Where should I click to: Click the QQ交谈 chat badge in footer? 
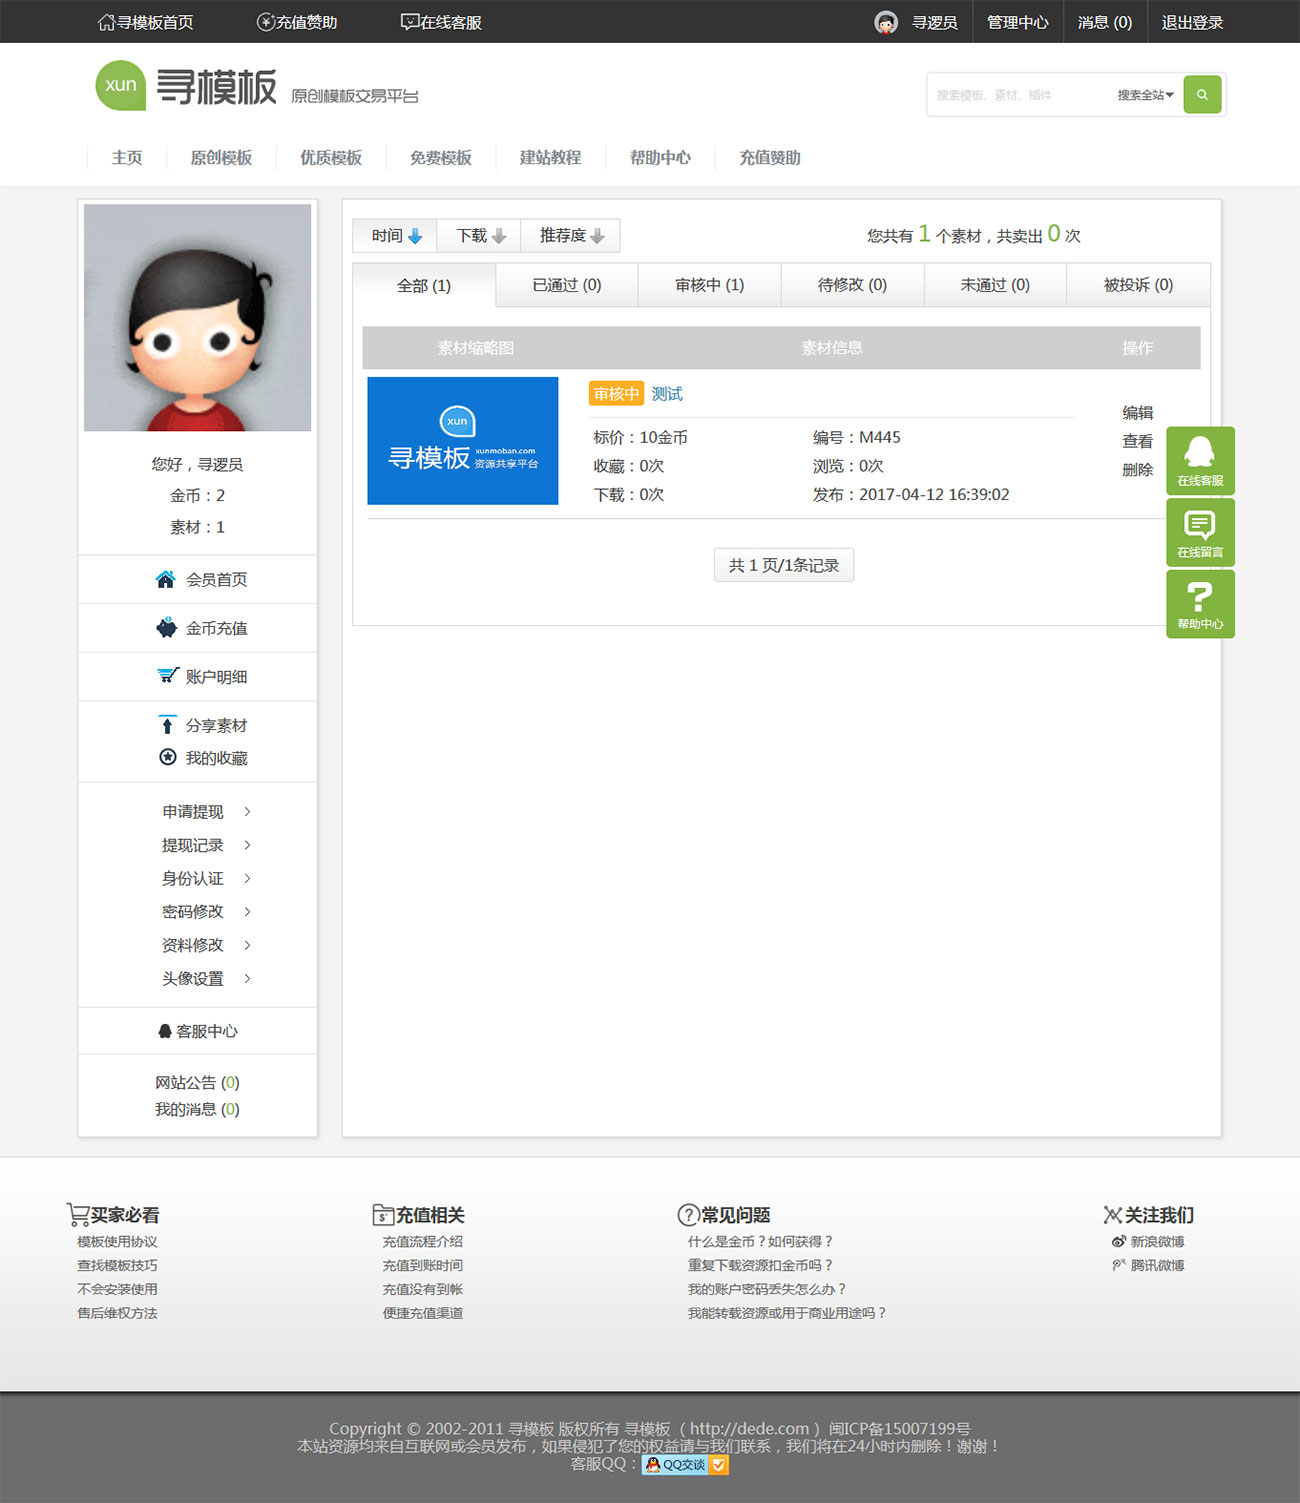coord(685,1464)
